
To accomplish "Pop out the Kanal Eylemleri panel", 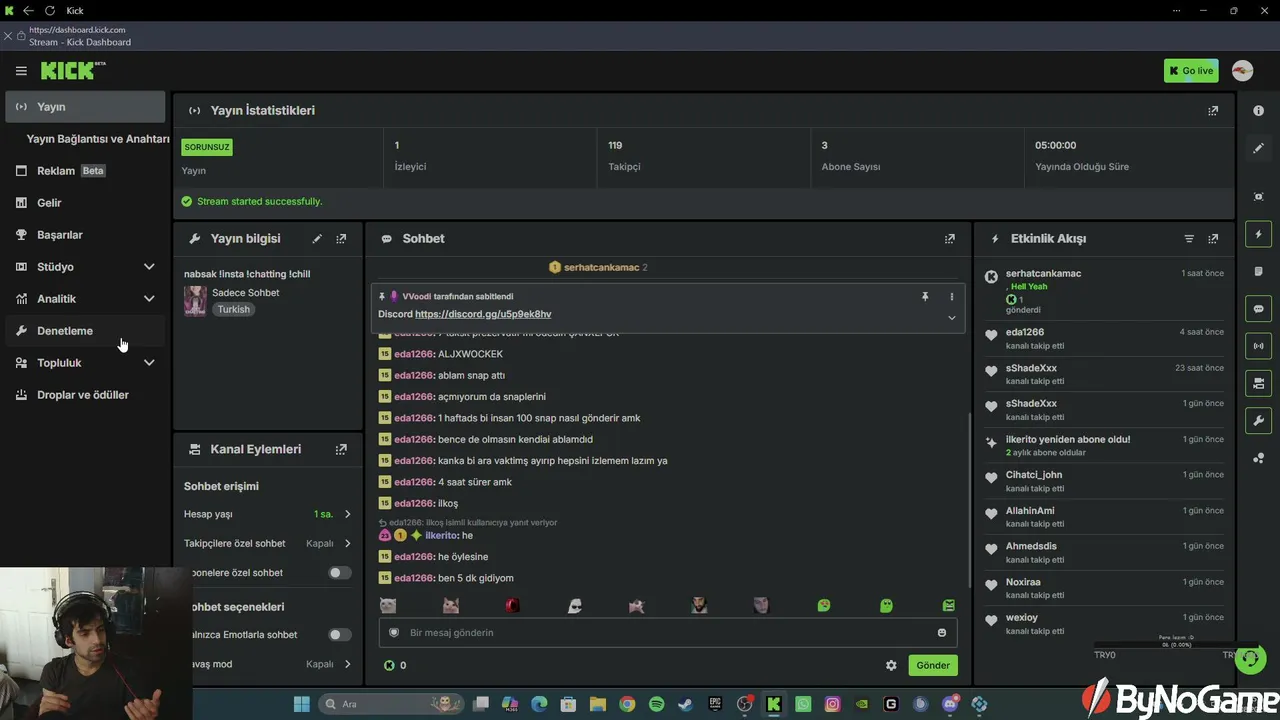I will pos(341,450).
